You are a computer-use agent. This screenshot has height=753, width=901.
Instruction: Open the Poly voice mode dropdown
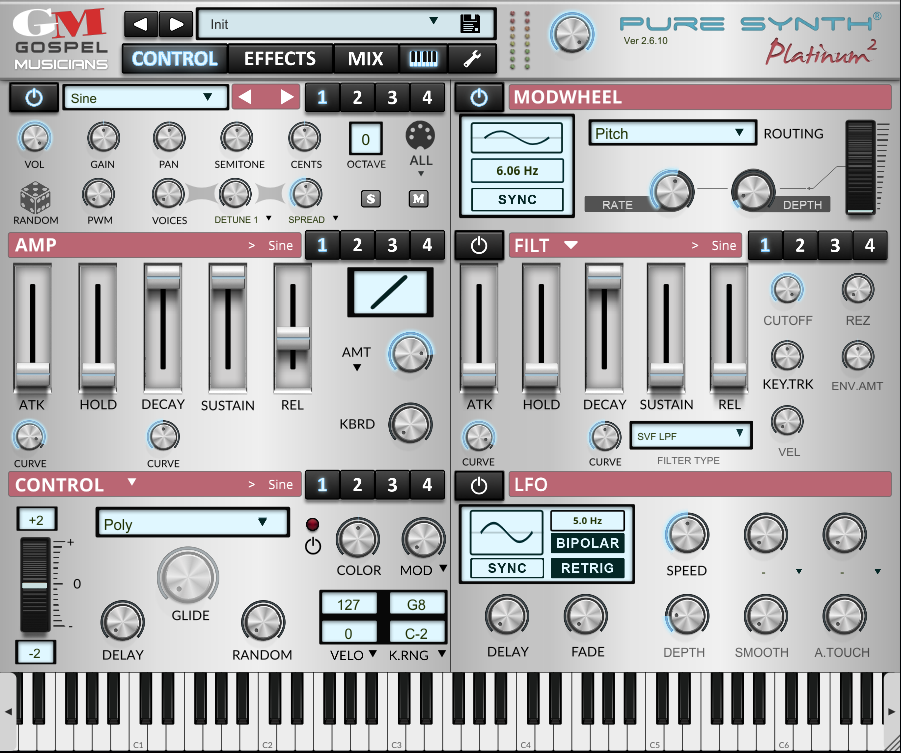pyautogui.click(x=192, y=524)
